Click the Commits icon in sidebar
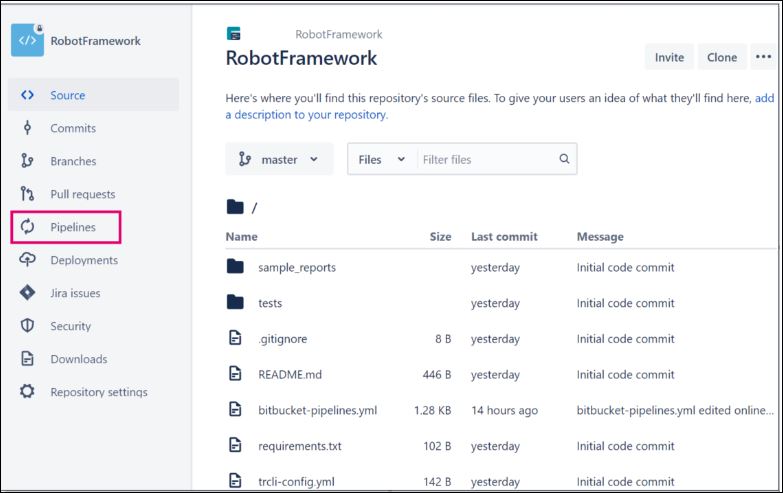The height and width of the screenshot is (493, 783). [28, 128]
